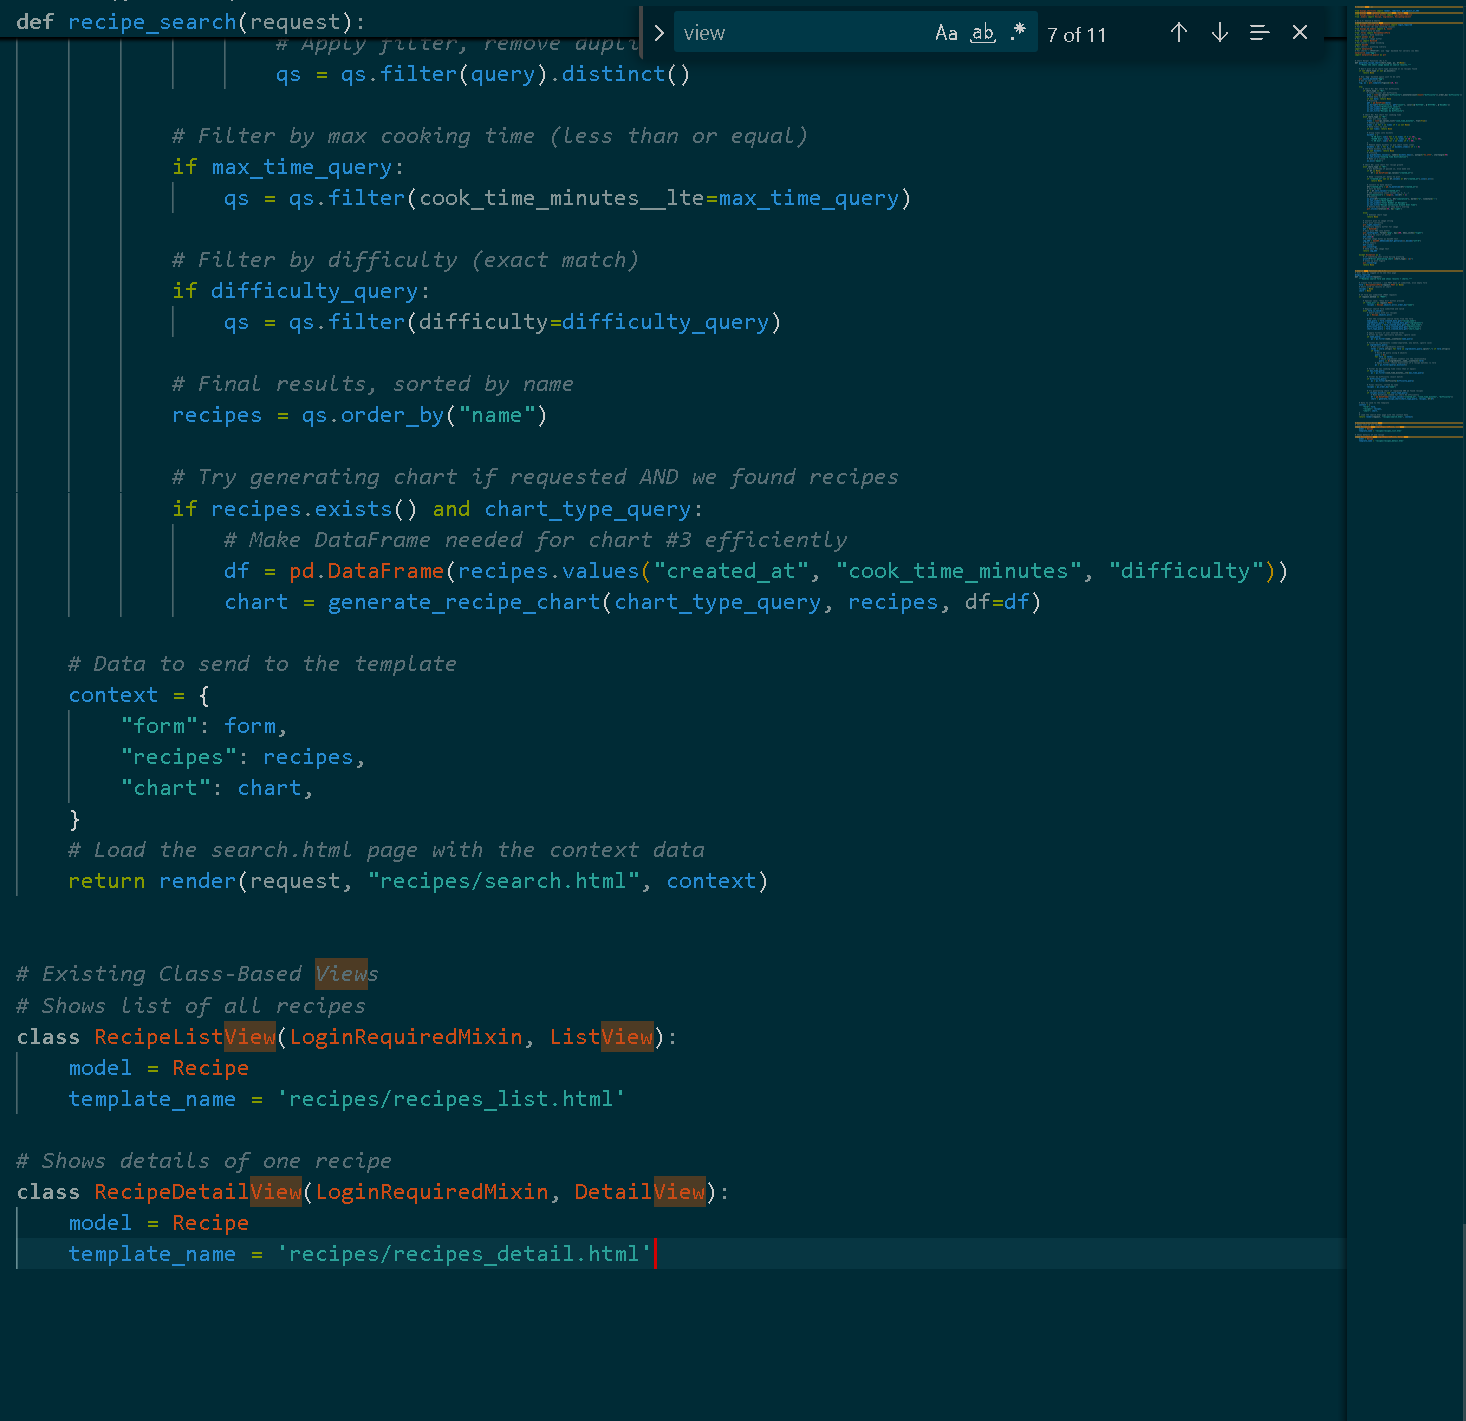Screen dimensions: 1466x1421
Task: Select the recipe_search function name
Action: (151, 21)
